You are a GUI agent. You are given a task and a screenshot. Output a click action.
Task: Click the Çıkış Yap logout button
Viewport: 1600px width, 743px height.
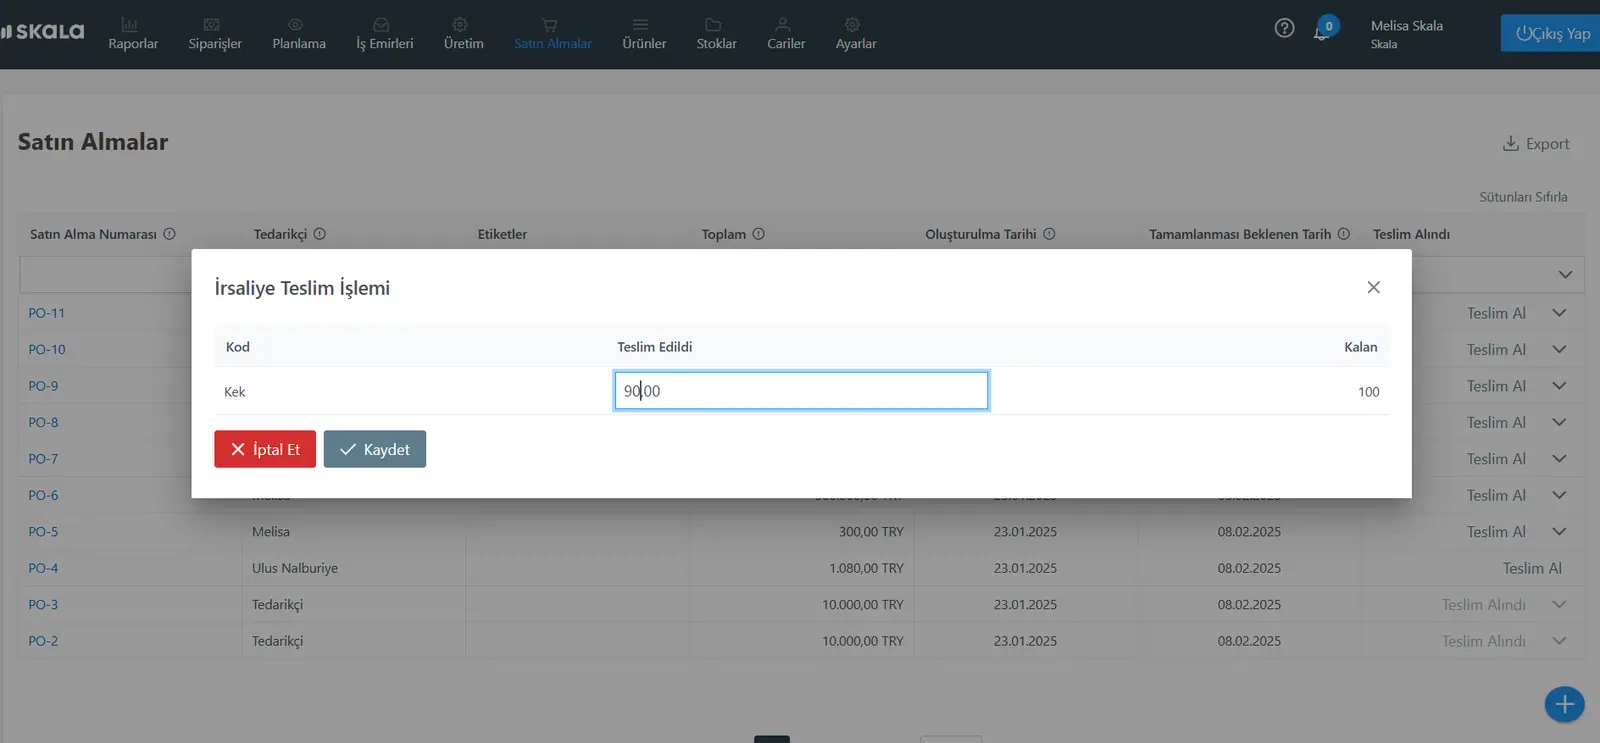[1551, 33]
